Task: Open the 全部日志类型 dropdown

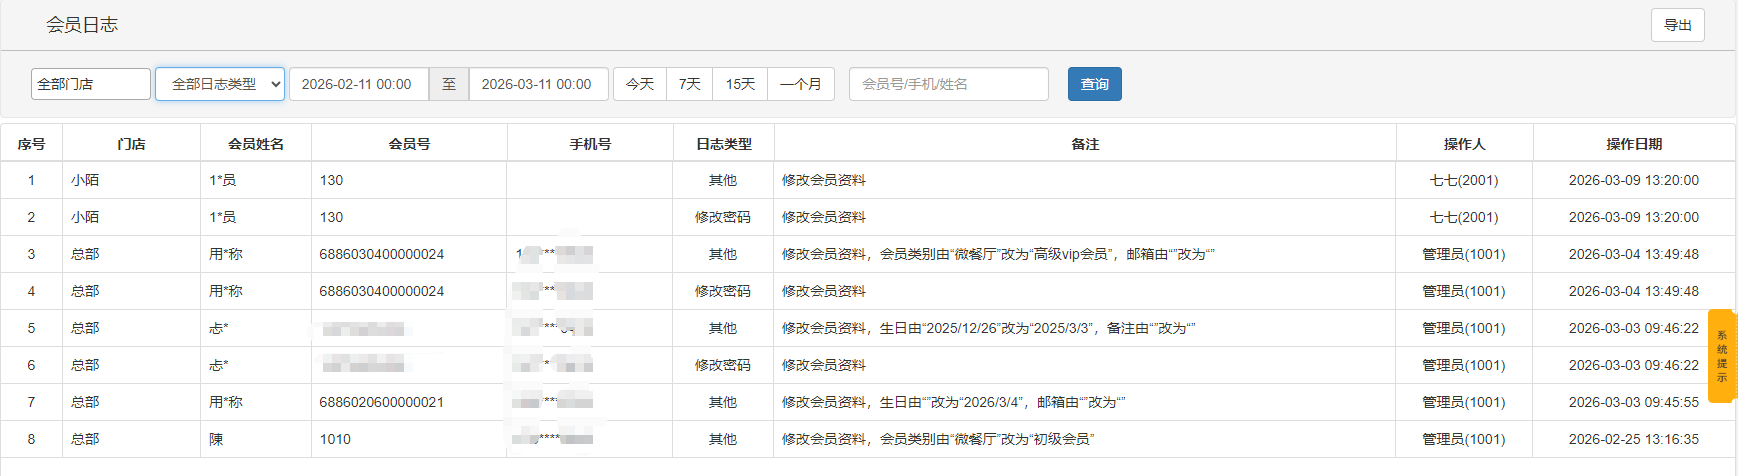Action: (x=220, y=84)
